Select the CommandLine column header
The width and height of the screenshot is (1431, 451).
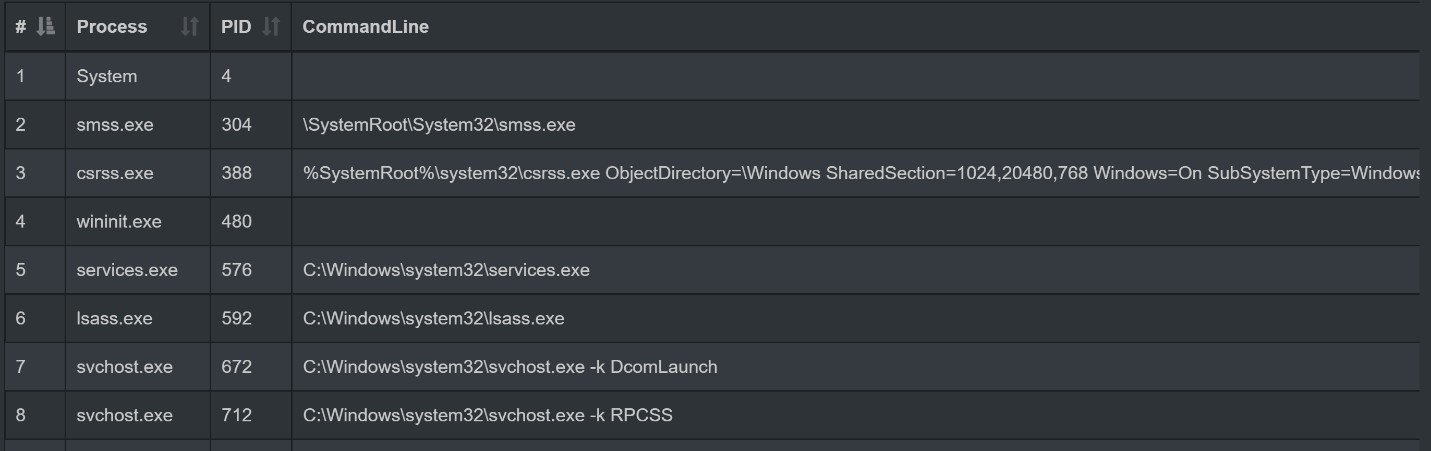[x=365, y=27]
